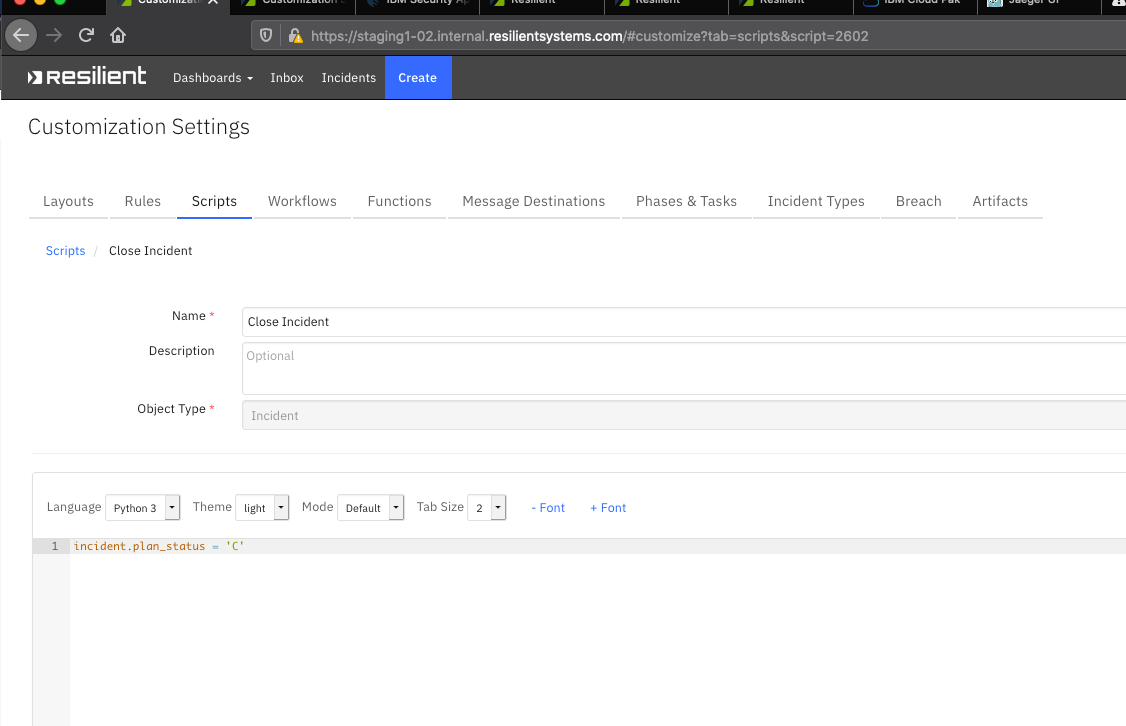Open the Phases & Tasks tab
This screenshot has height=726, width=1126.
[x=687, y=201]
